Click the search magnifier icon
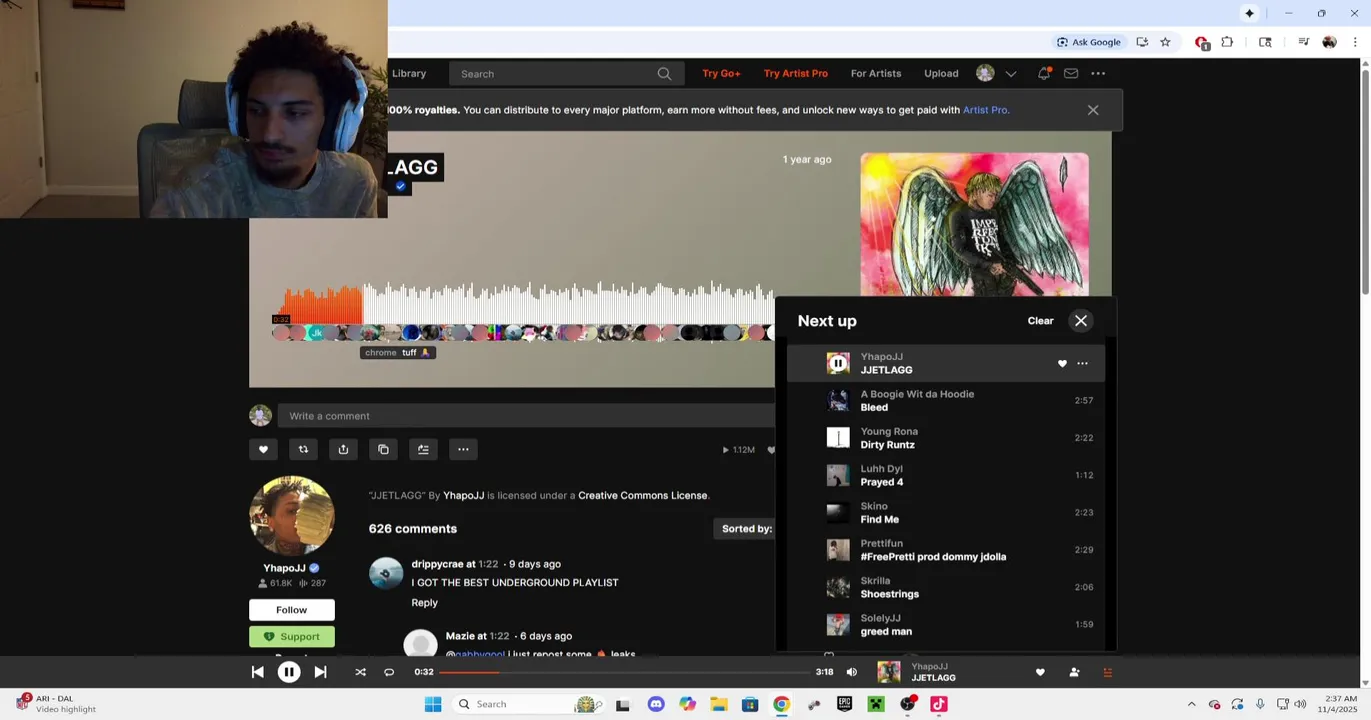The height and width of the screenshot is (720, 1371). coord(664,74)
